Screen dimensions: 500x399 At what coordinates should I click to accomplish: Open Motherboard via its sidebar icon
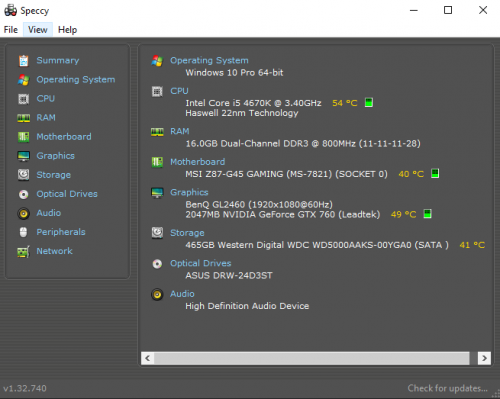pos(23,137)
